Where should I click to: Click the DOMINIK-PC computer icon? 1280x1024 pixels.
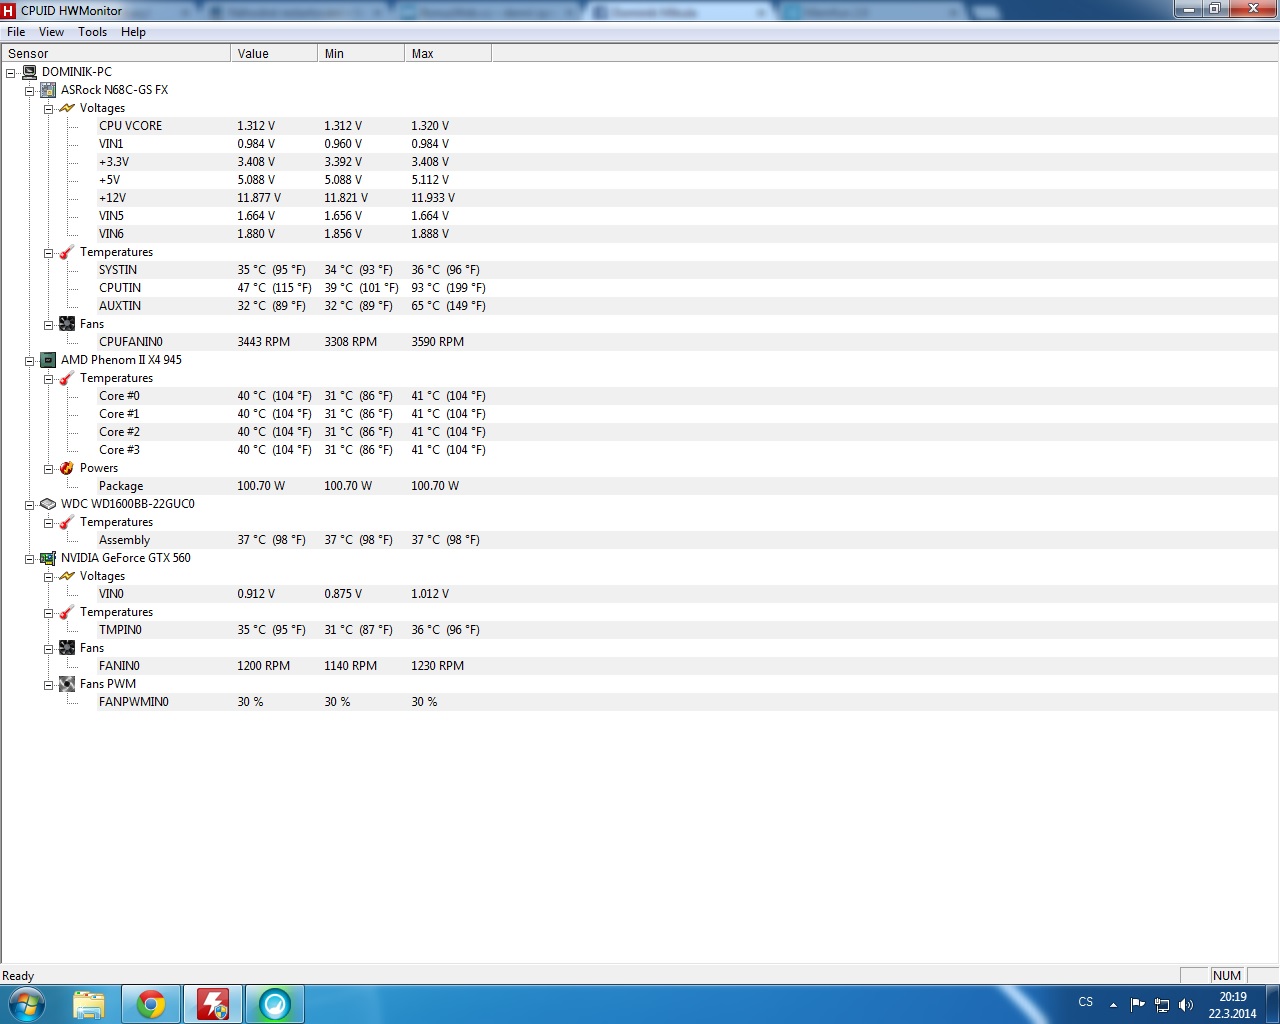(29, 72)
